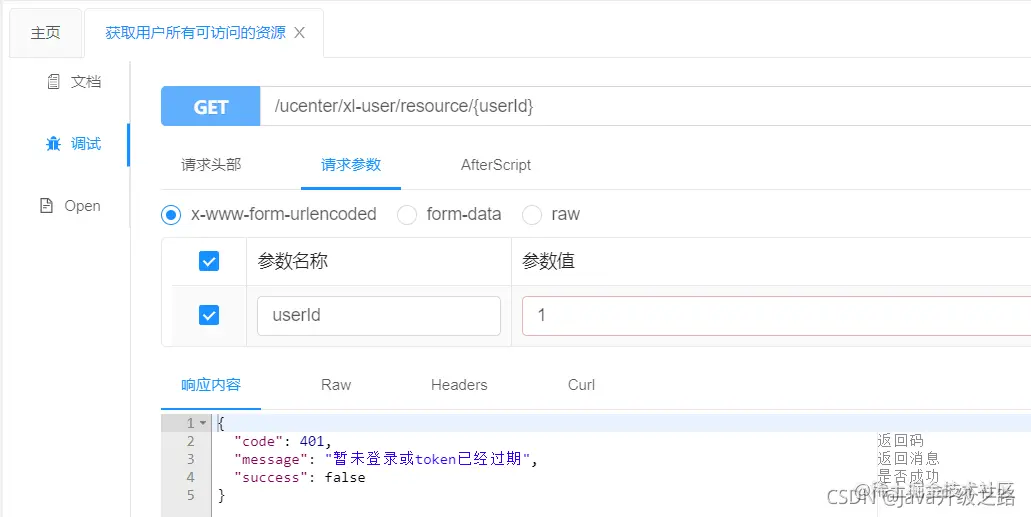The height and width of the screenshot is (517, 1031).
Task: Switch to the 请求参数 tab
Action: pos(351,164)
